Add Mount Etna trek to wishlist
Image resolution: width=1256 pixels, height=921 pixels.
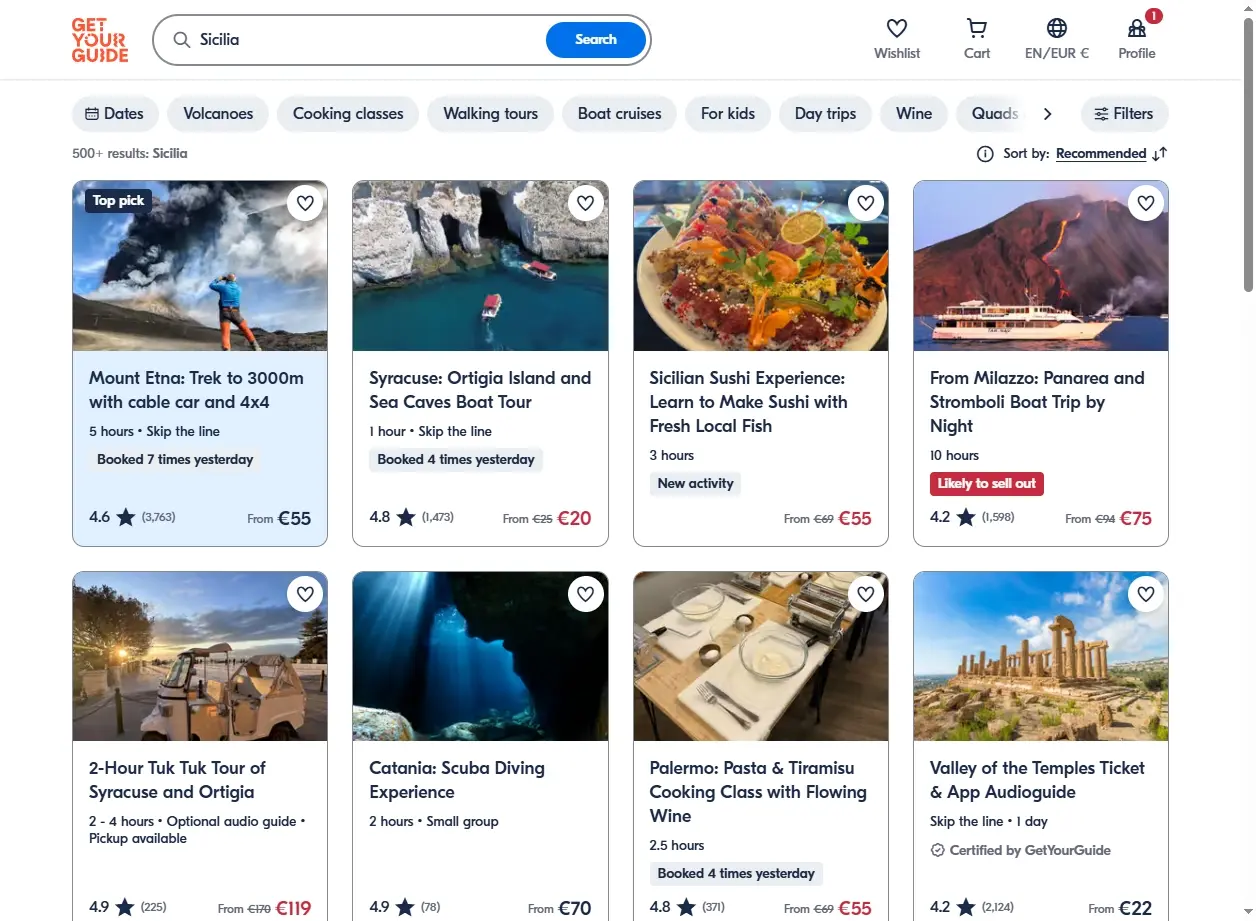click(x=305, y=203)
